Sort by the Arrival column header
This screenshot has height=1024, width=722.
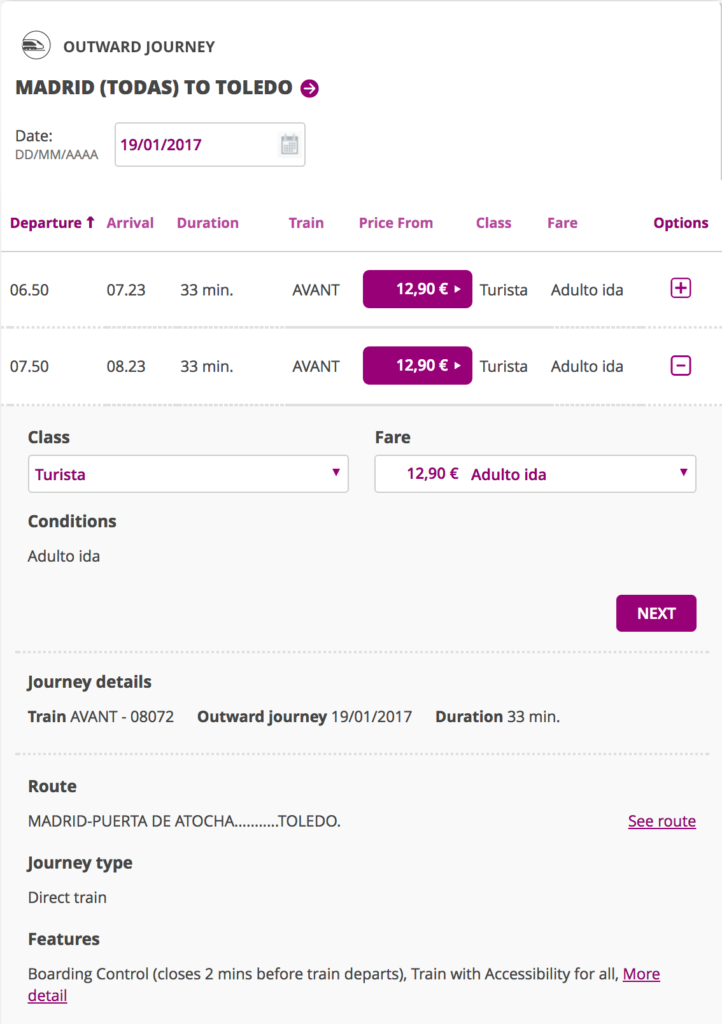[130, 223]
